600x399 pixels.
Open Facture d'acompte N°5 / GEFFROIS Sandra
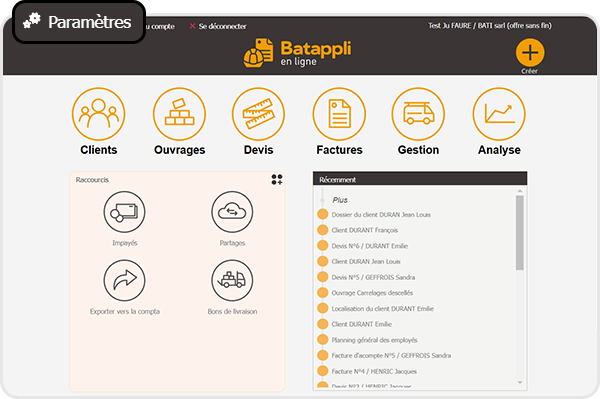point(391,356)
